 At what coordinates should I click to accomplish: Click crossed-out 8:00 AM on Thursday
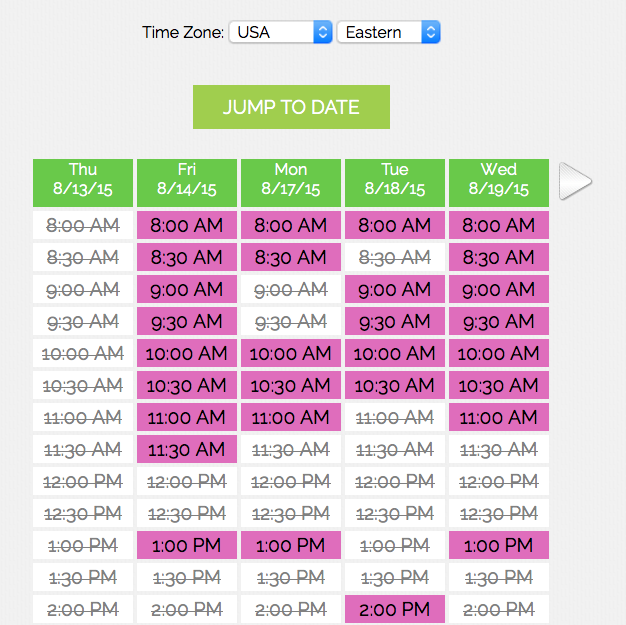point(83,226)
